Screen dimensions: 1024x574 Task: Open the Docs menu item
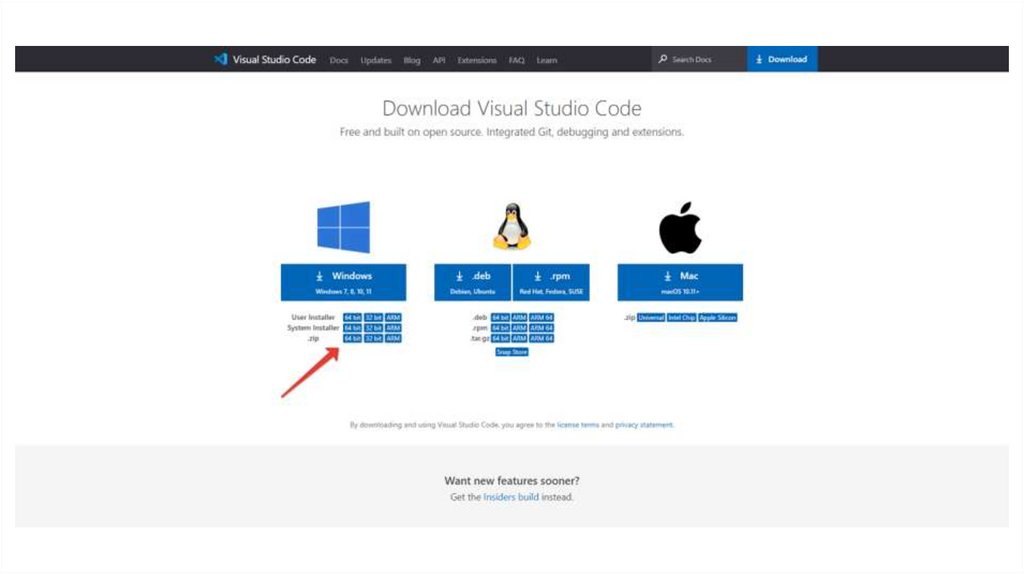[339, 60]
